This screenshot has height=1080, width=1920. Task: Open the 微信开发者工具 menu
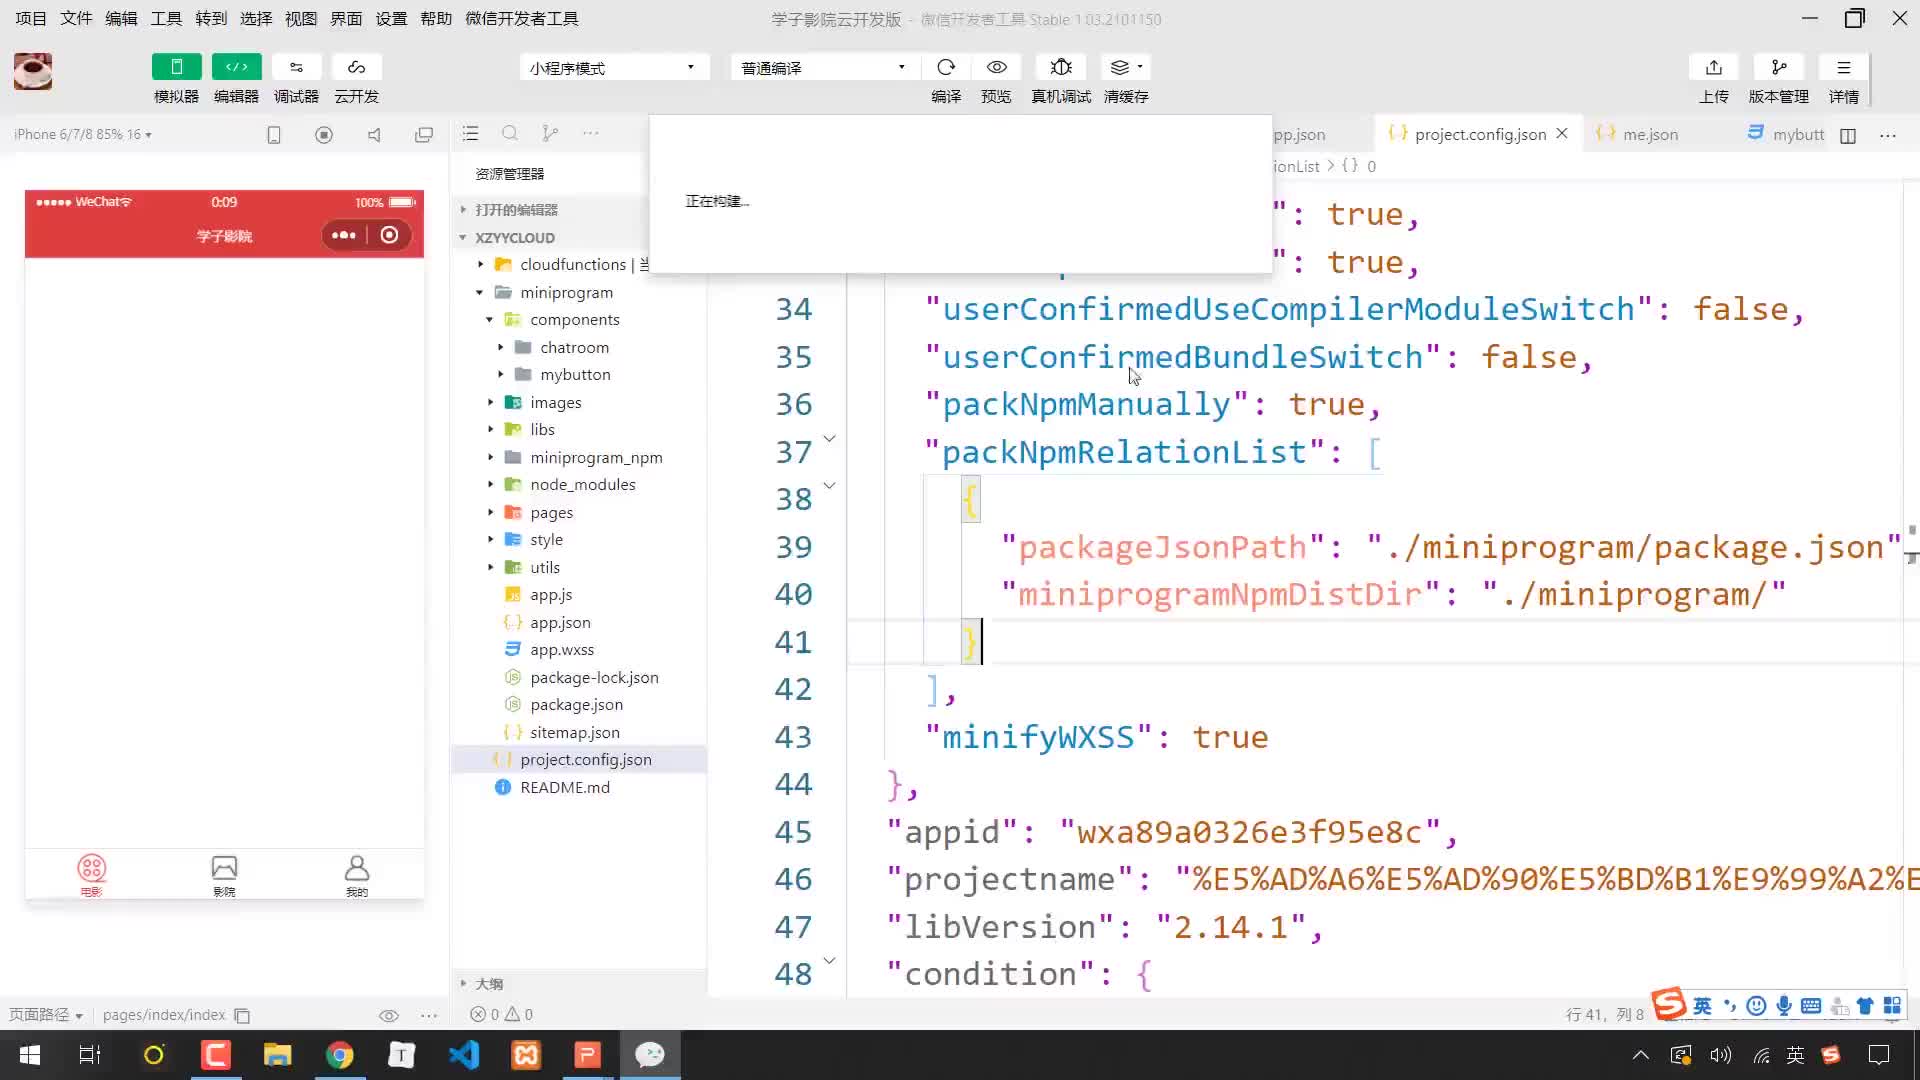pos(522,18)
